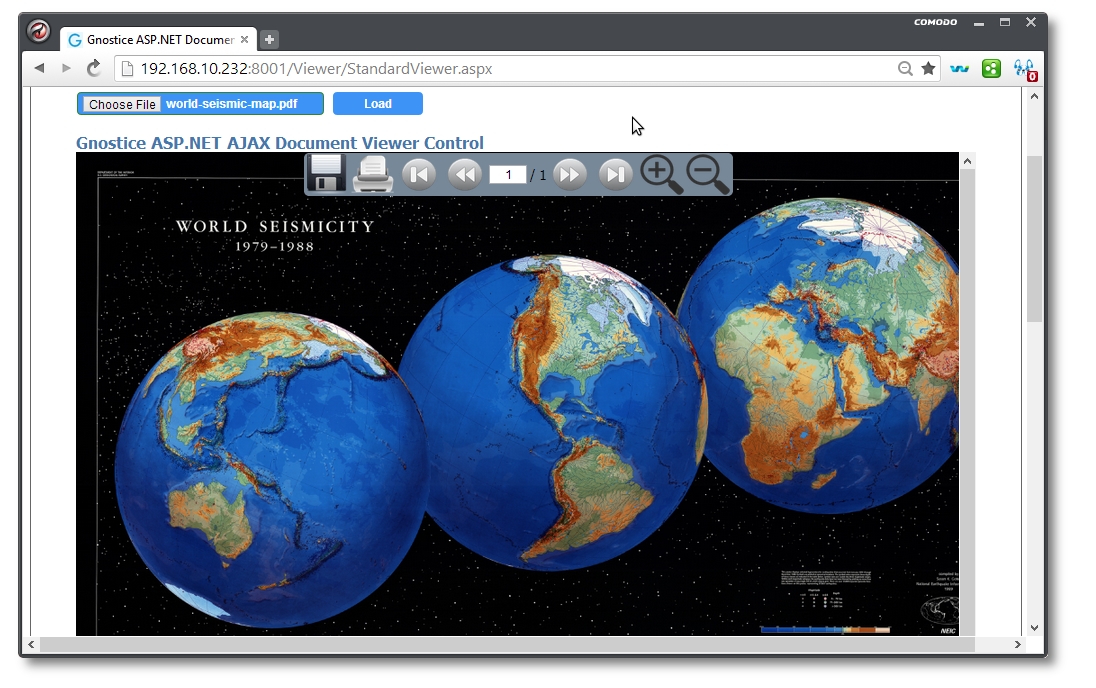1096x688 pixels.
Task: Go back in browser history
Action: [x=39, y=68]
